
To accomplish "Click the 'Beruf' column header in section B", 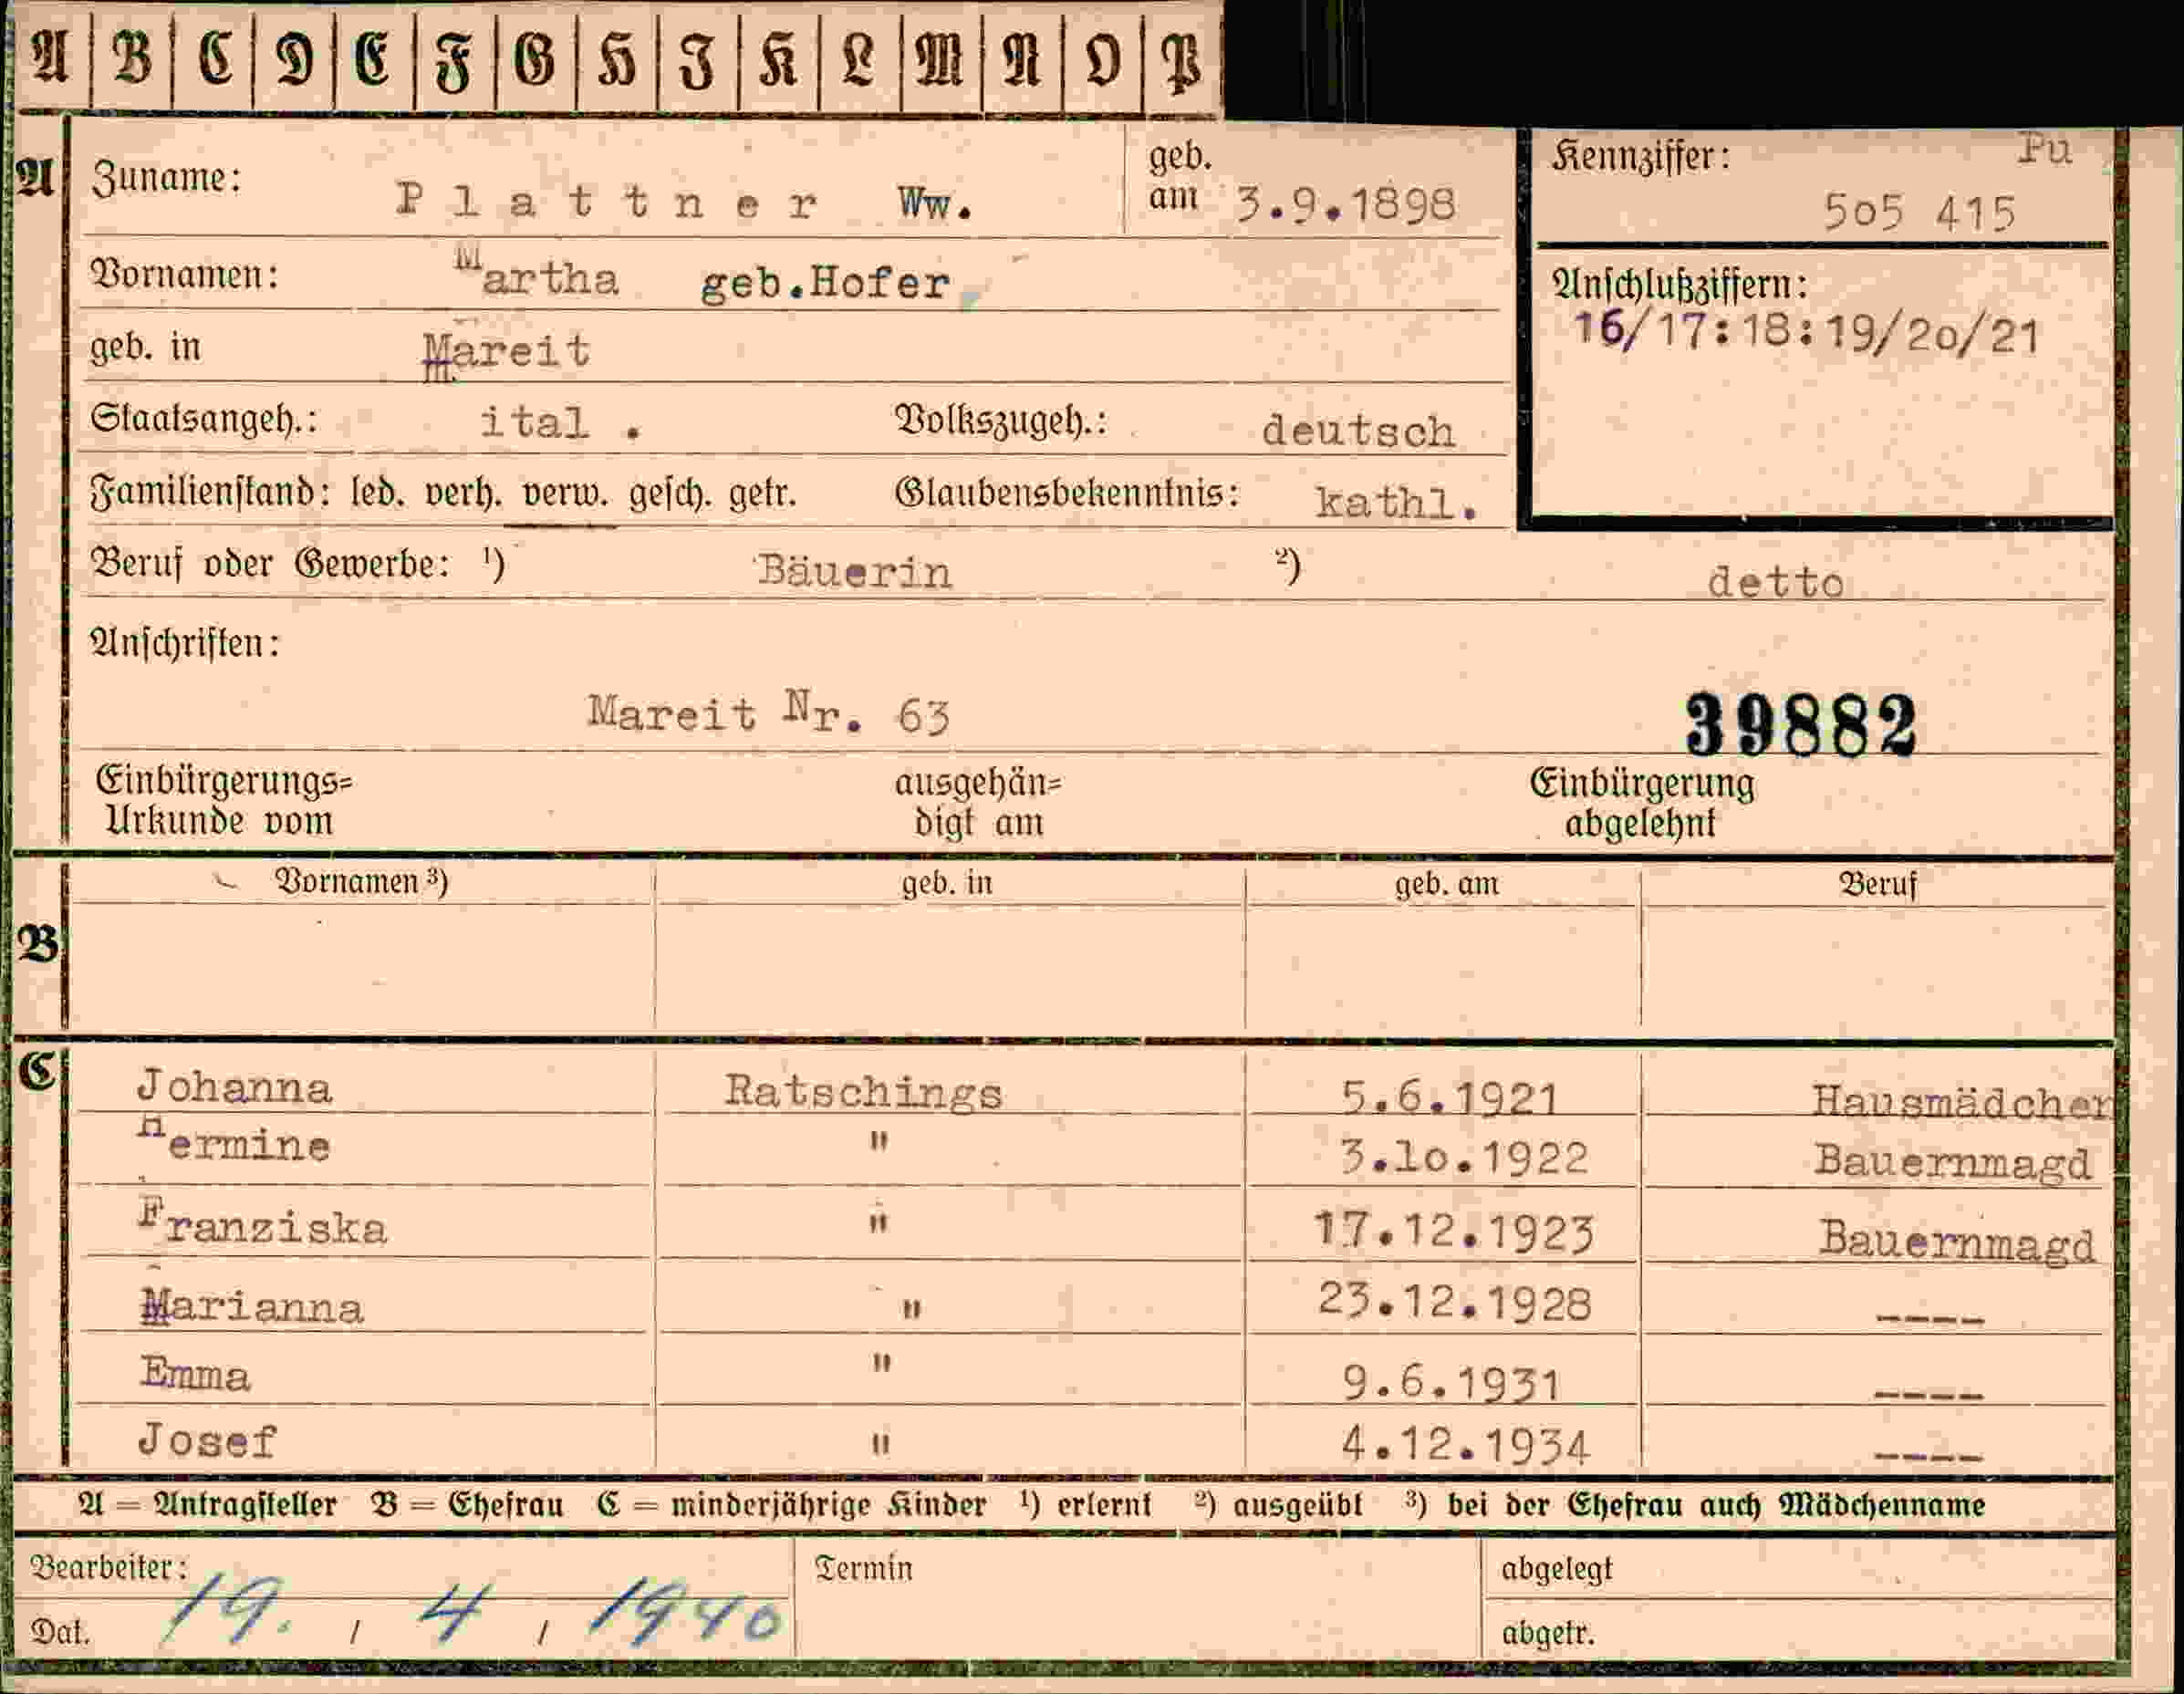I will (1878, 885).
